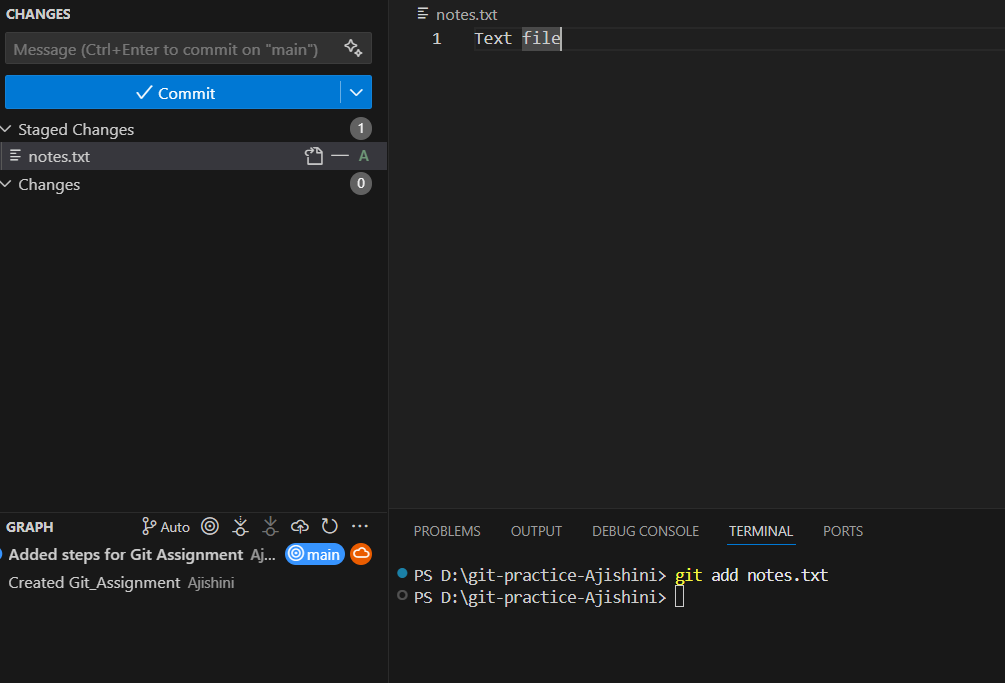Switch to the PROBLEMS tab
1005x683 pixels.
447,531
